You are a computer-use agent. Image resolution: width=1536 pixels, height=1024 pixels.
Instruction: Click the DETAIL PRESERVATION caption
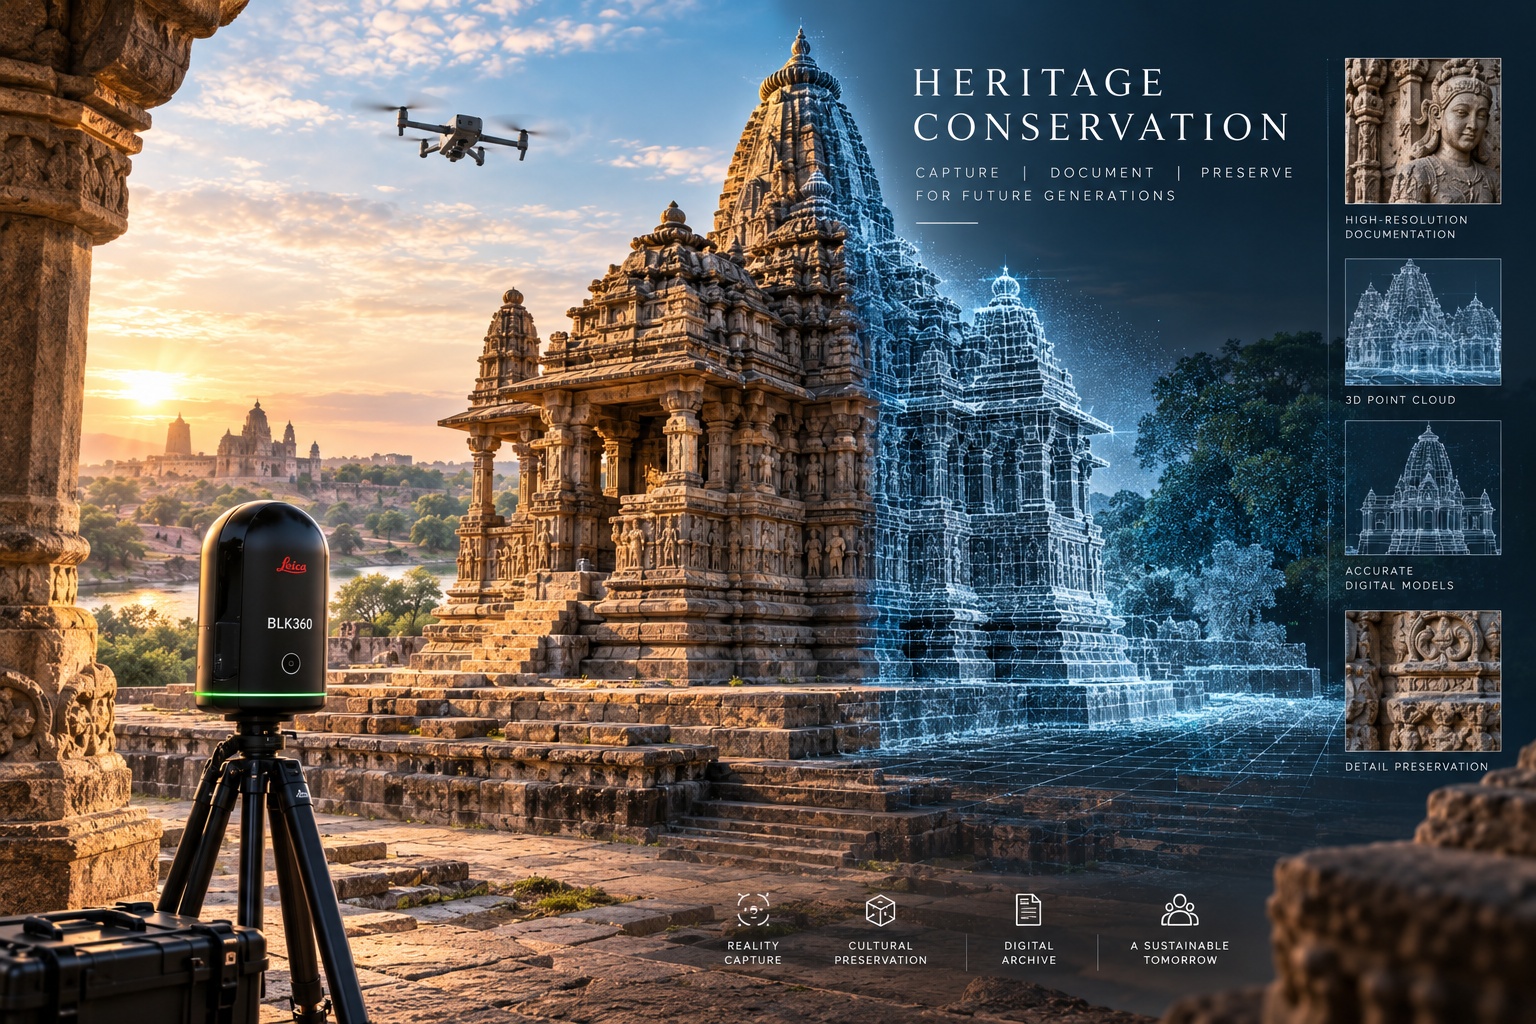pos(1416,767)
